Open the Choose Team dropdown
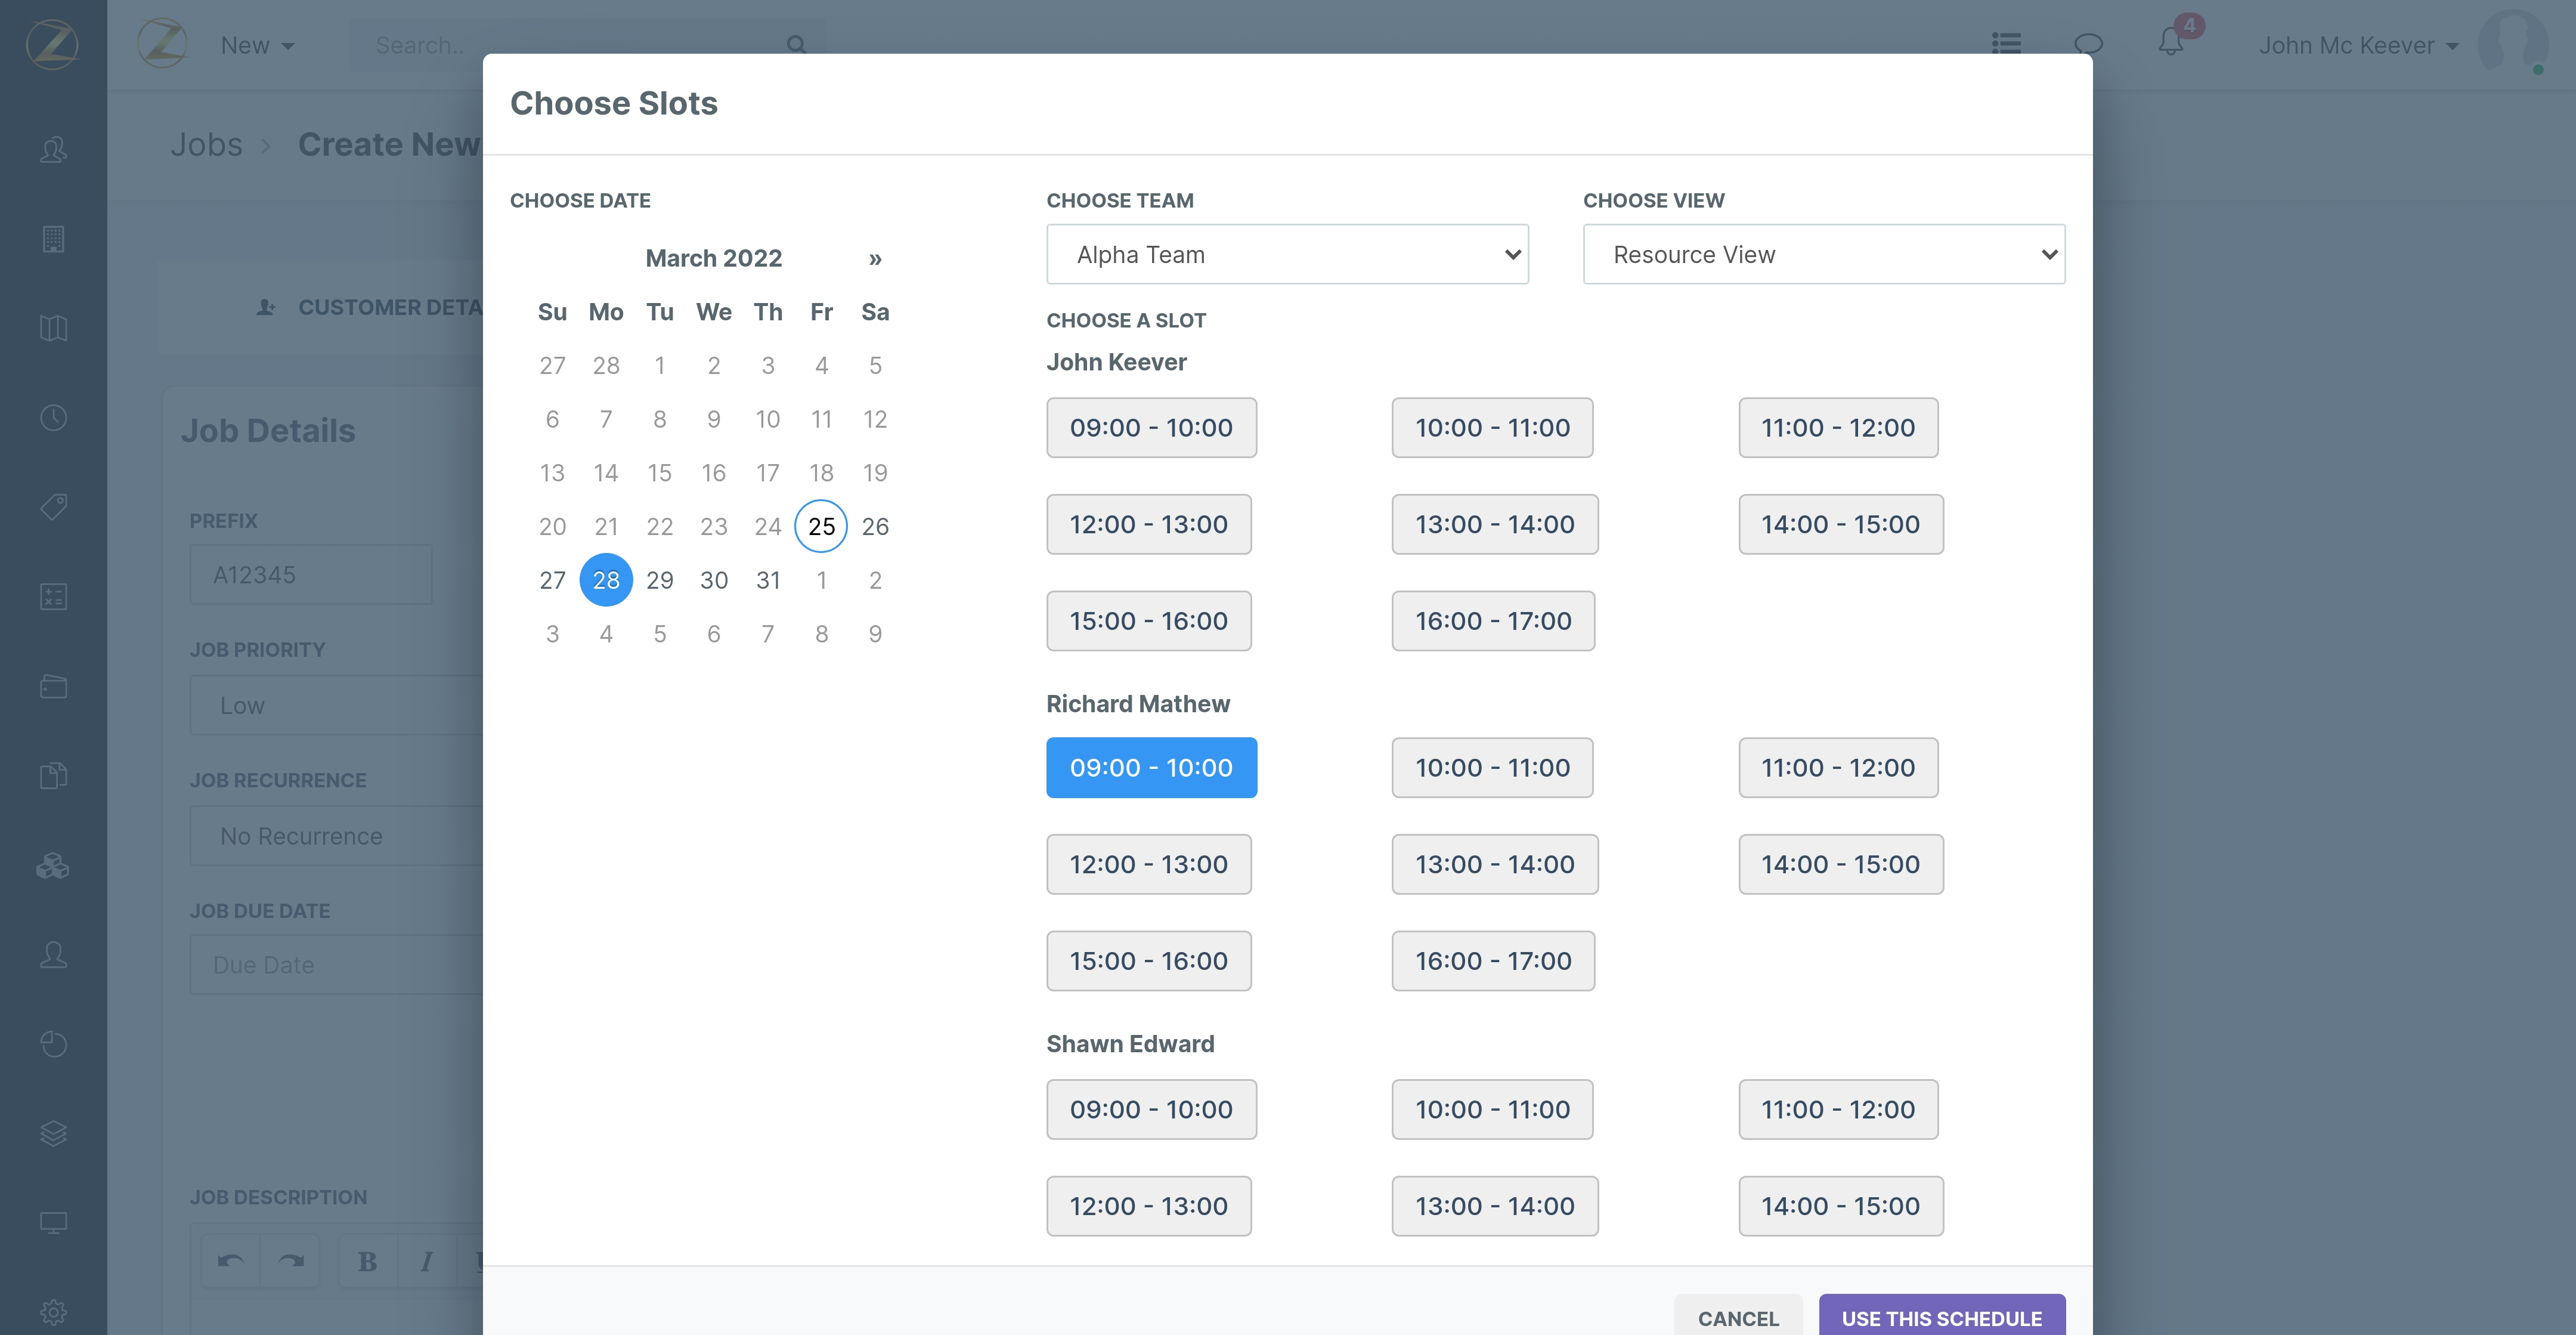This screenshot has width=2576, height=1335. point(1287,254)
